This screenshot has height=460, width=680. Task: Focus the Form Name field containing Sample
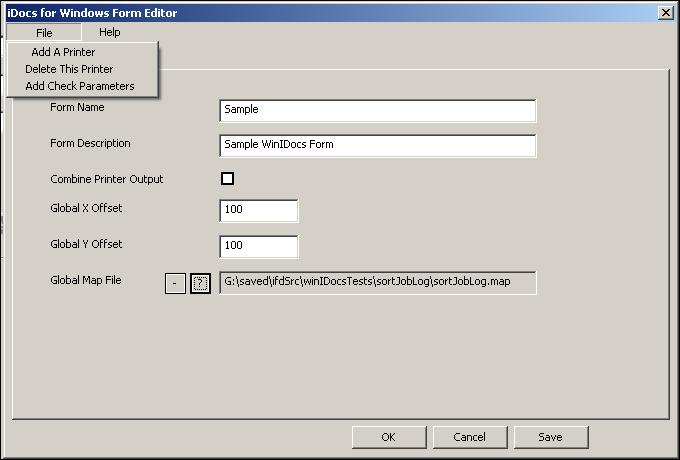[x=378, y=111]
